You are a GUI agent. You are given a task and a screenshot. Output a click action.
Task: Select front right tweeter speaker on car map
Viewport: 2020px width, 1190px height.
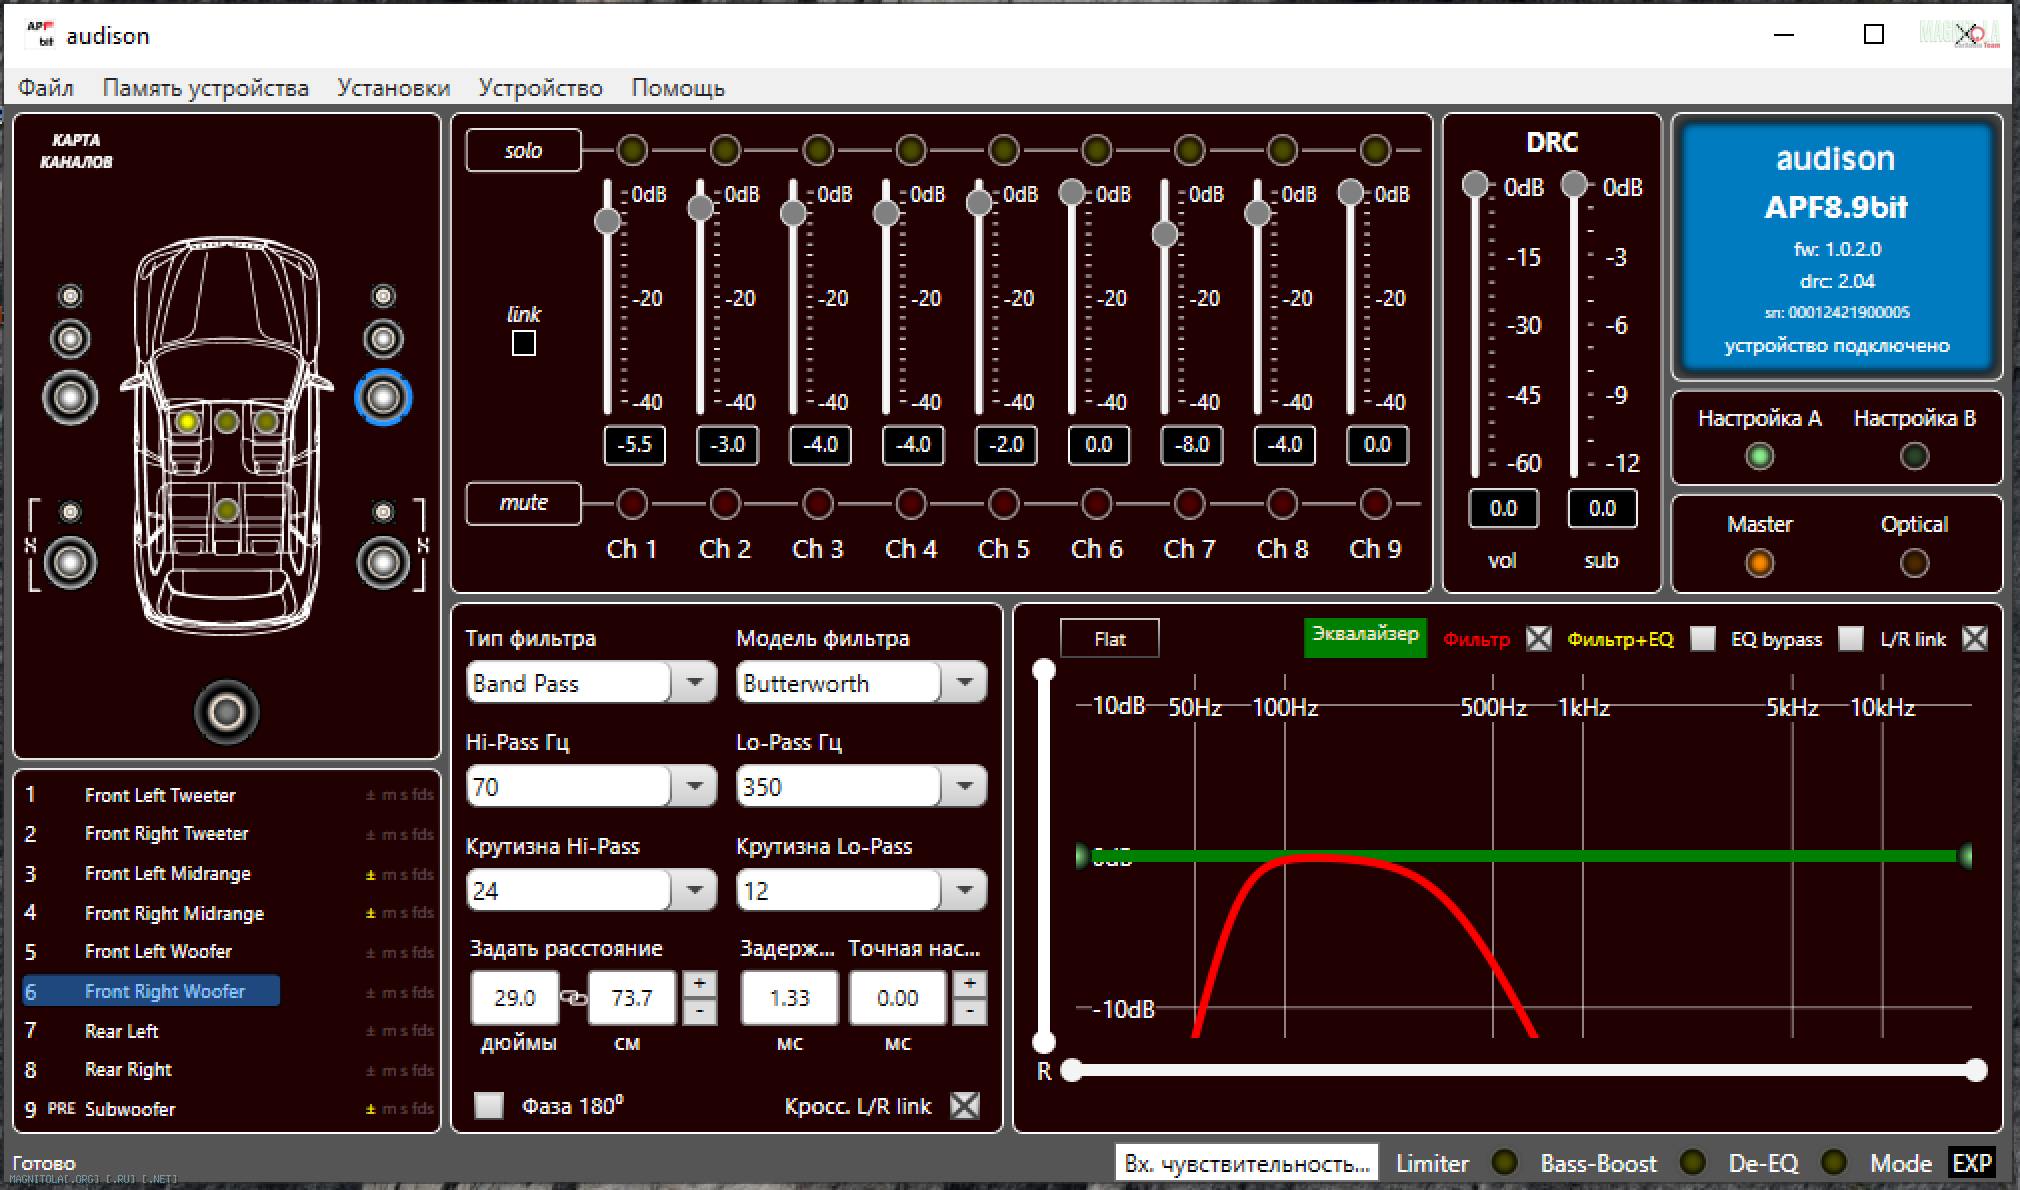tap(383, 296)
